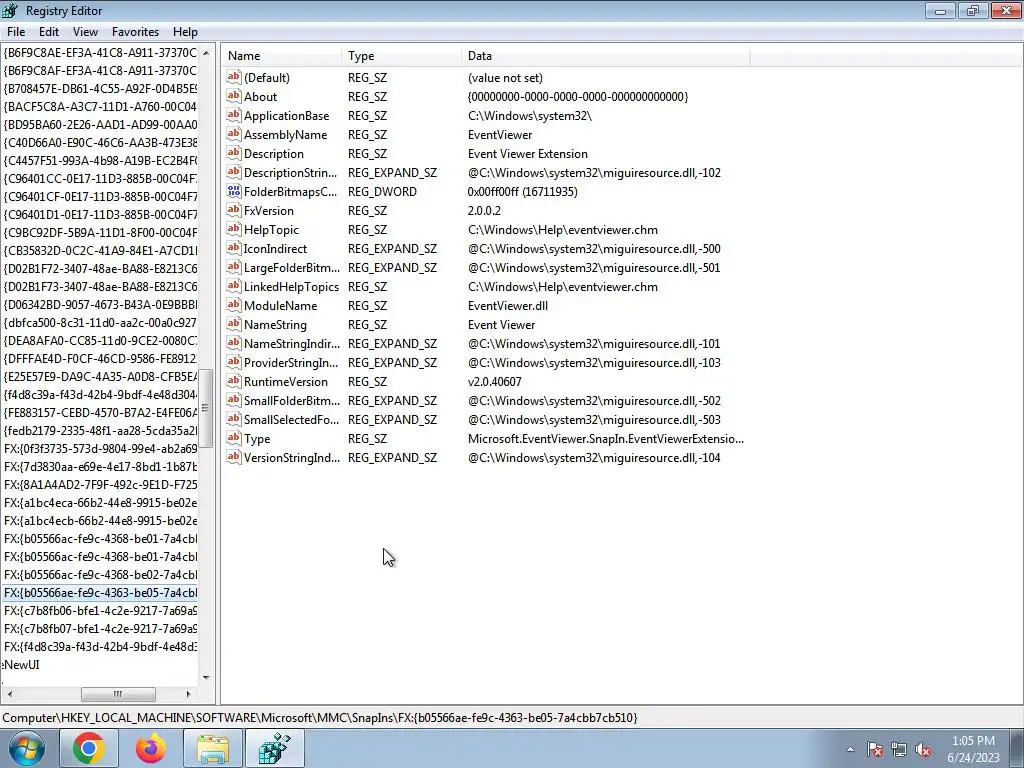Select the FX:{f4d8c39a-f43d-42b4-9bdf-4e48d3 key

(101, 647)
